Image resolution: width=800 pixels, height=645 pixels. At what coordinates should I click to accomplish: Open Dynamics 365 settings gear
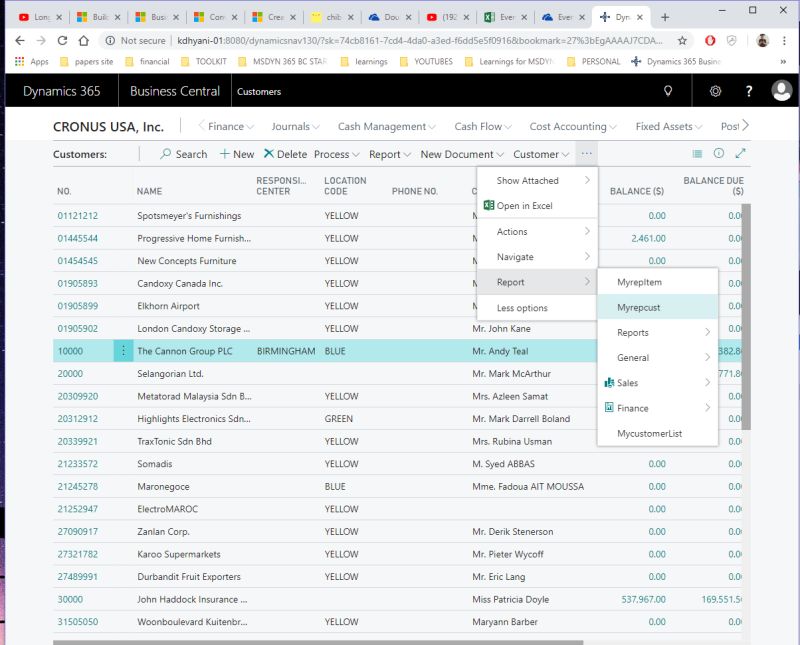[714, 91]
